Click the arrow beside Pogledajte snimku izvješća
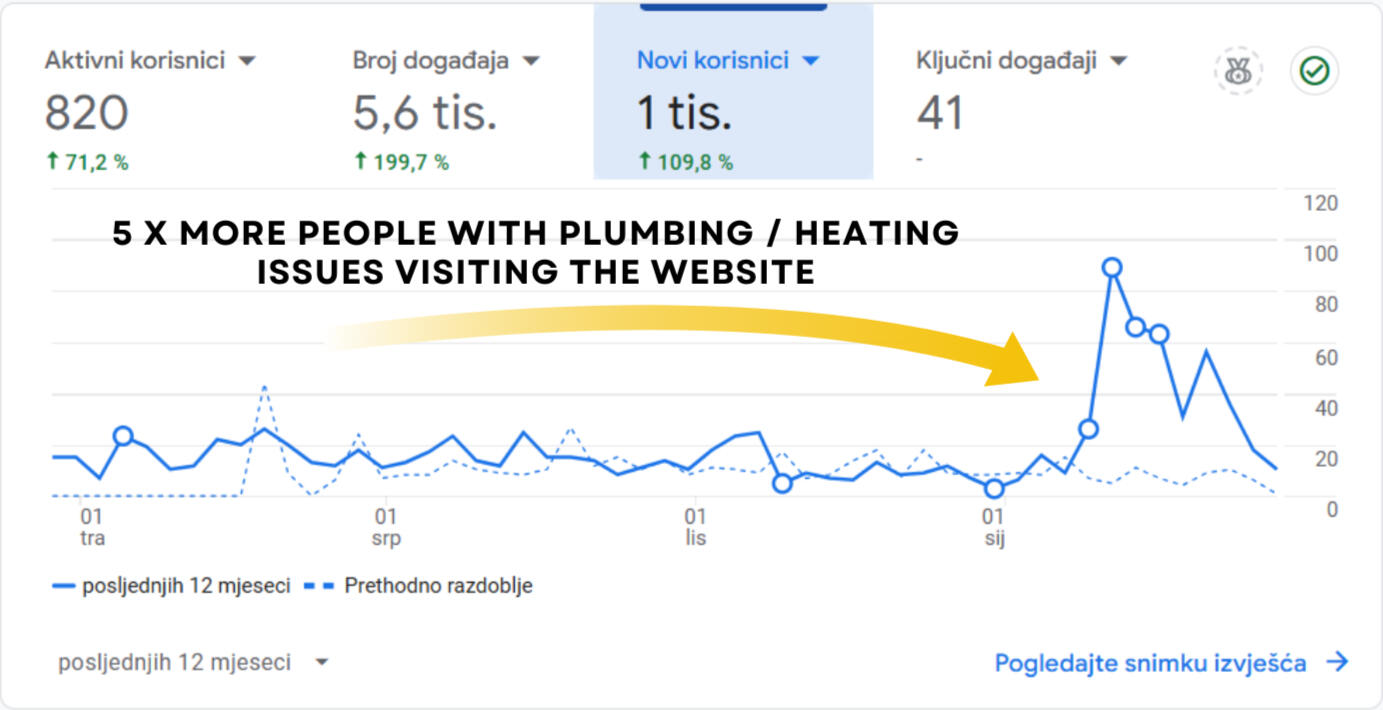Viewport: 1383px width, 710px height. pos(1337,661)
